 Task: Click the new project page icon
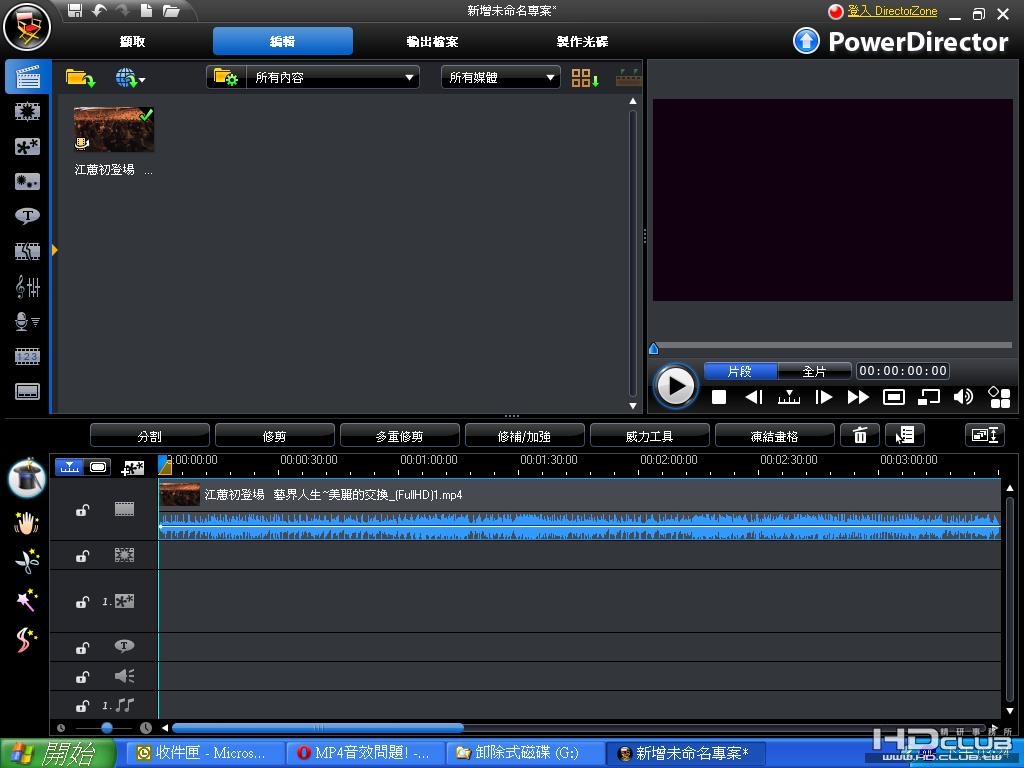(x=146, y=10)
